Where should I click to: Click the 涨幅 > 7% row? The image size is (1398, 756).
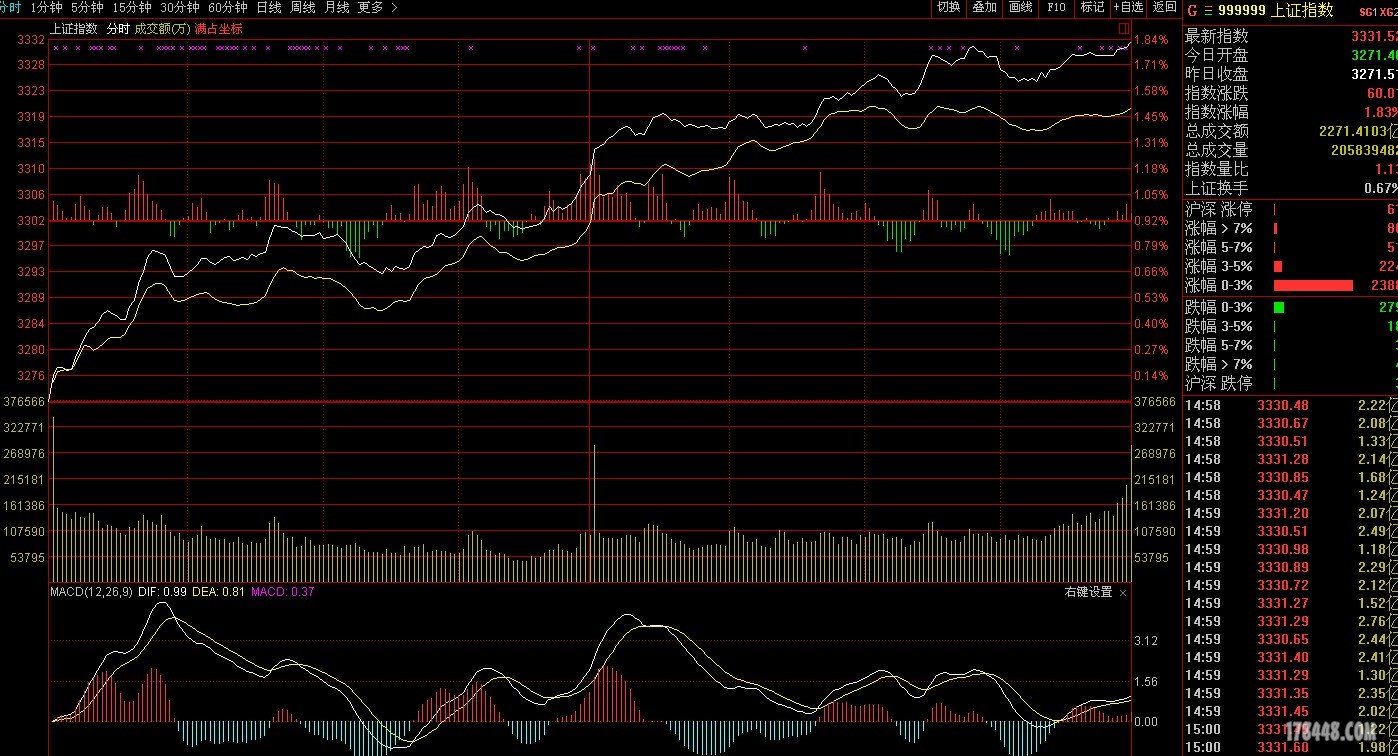1291,228
